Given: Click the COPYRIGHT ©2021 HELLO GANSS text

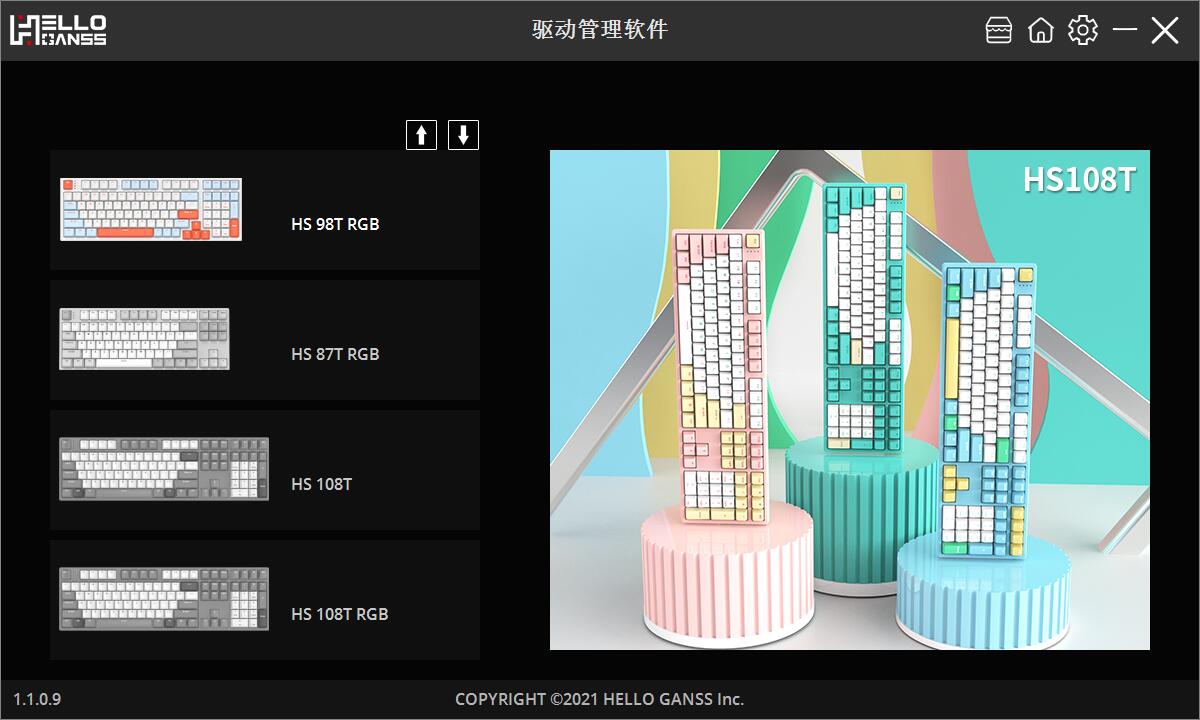Looking at the screenshot, I should pyautogui.click(x=600, y=699).
